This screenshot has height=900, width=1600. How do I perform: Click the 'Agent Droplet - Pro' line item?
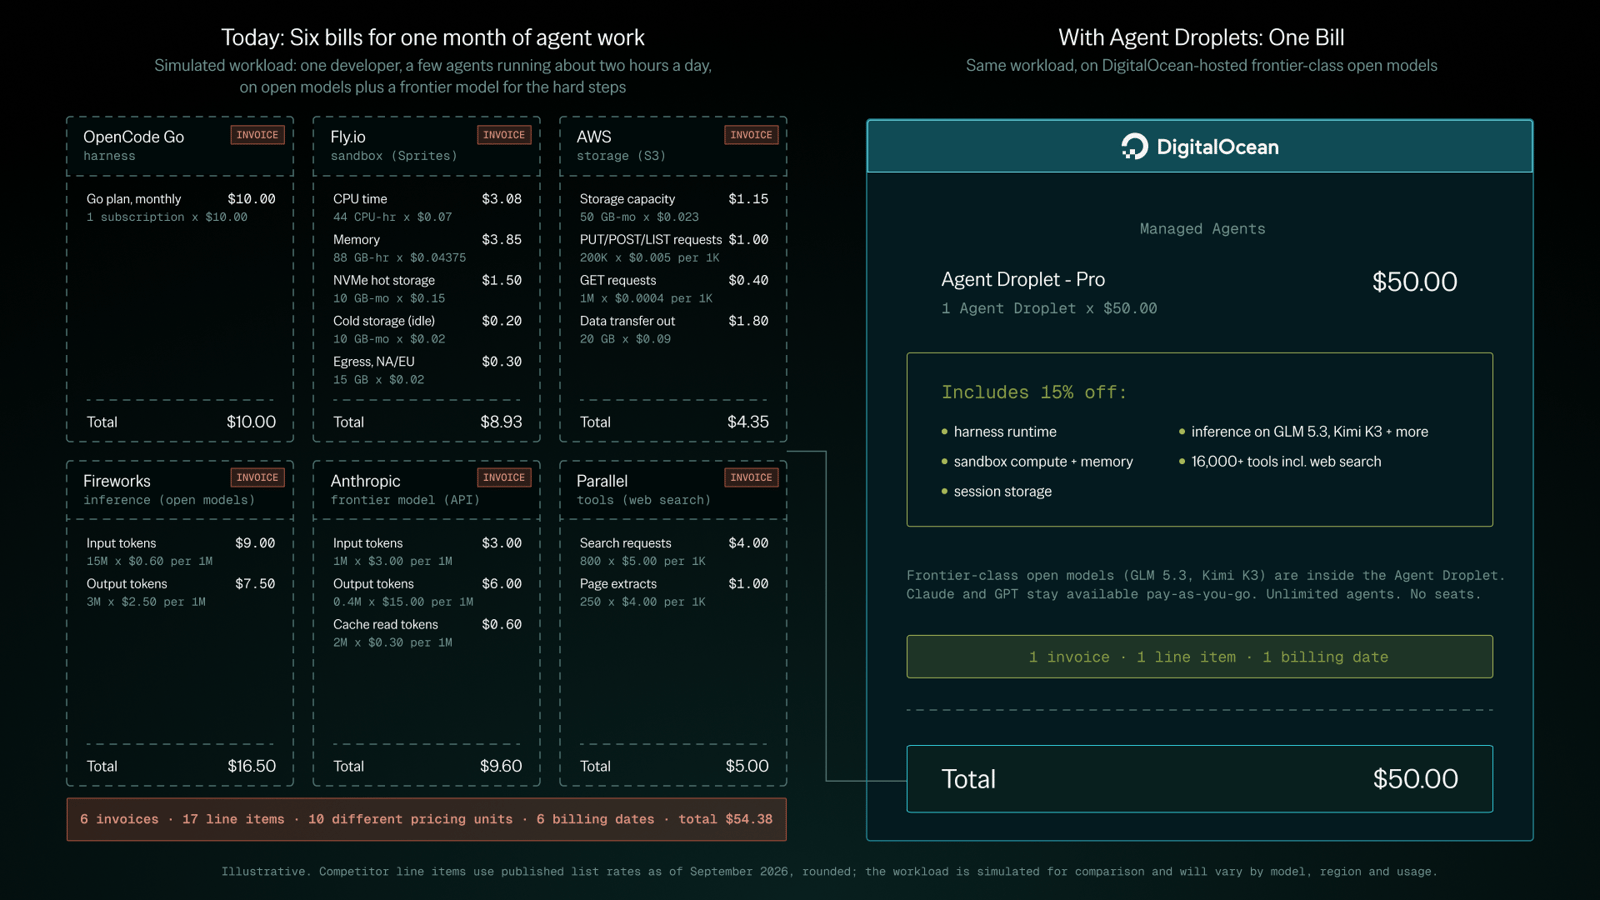pyautogui.click(x=1199, y=292)
